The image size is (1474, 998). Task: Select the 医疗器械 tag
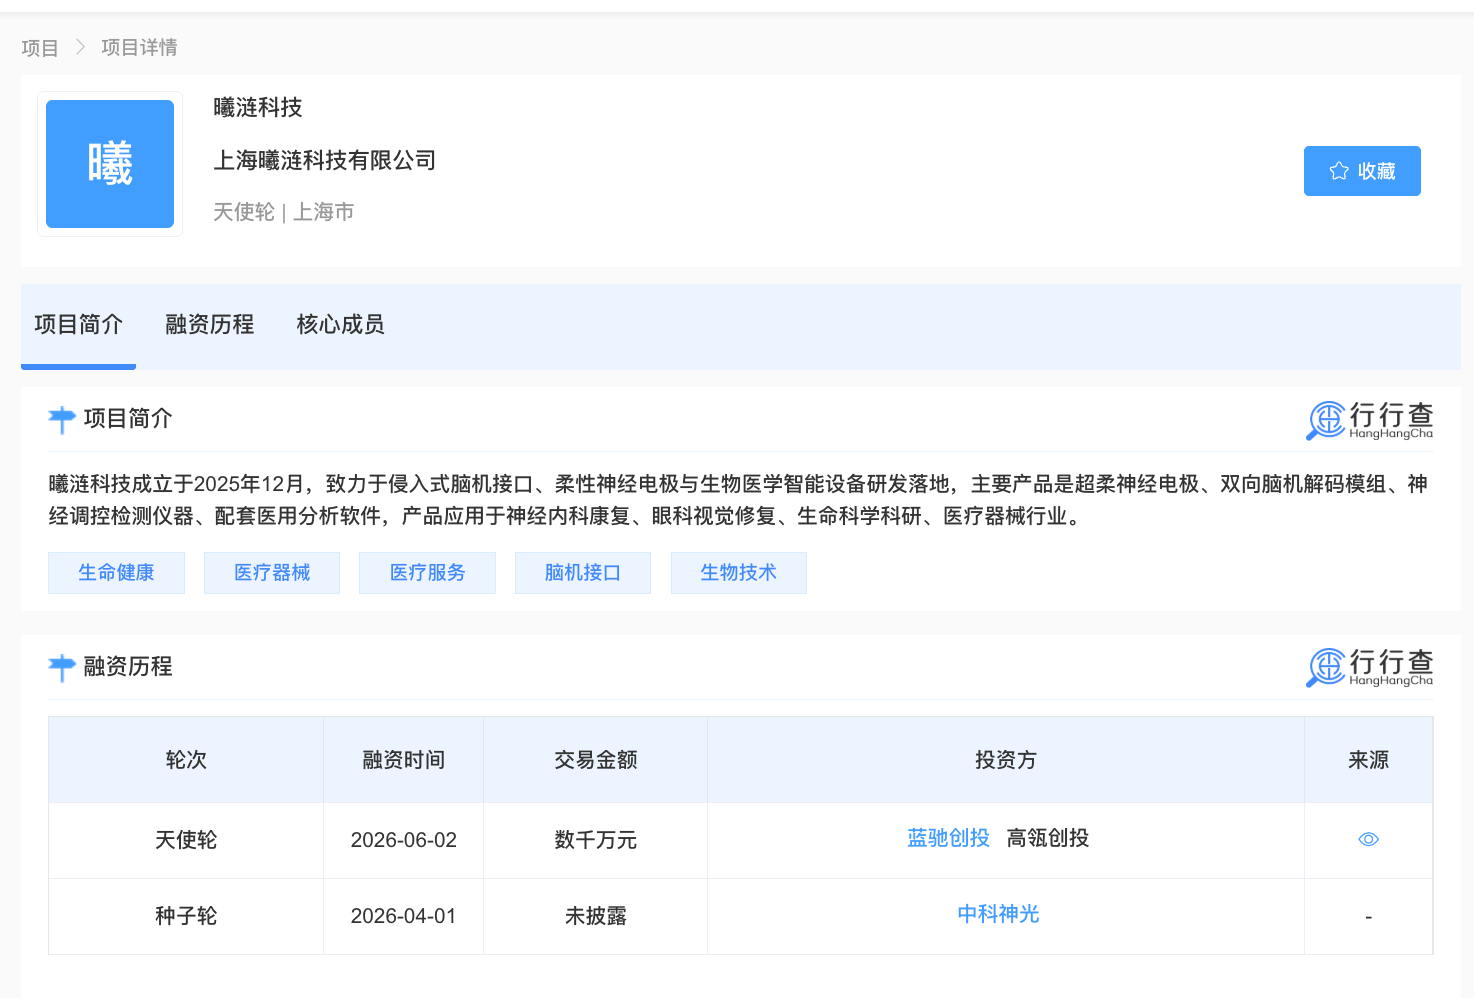(272, 573)
